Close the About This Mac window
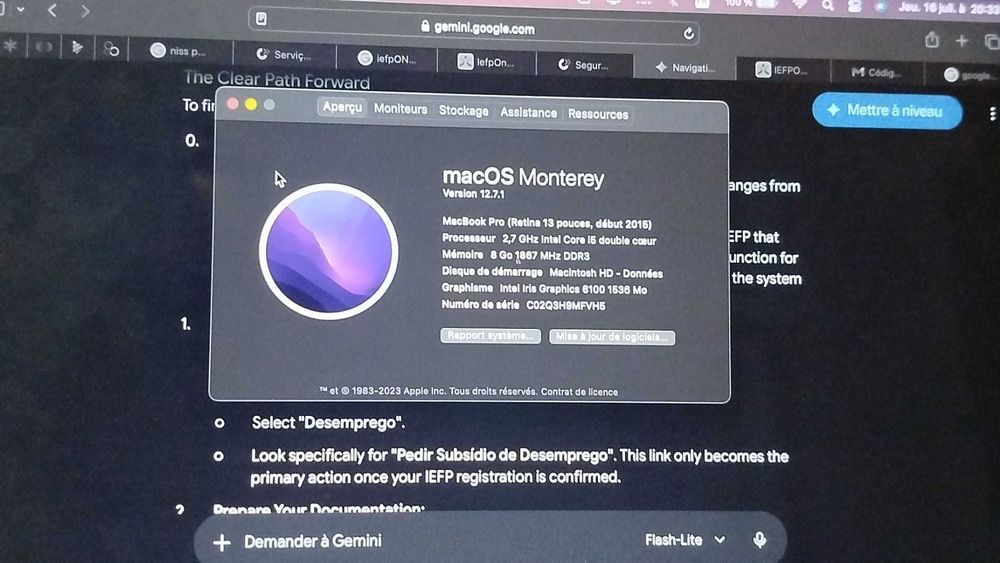This screenshot has width=1000, height=563. coord(233,103)
